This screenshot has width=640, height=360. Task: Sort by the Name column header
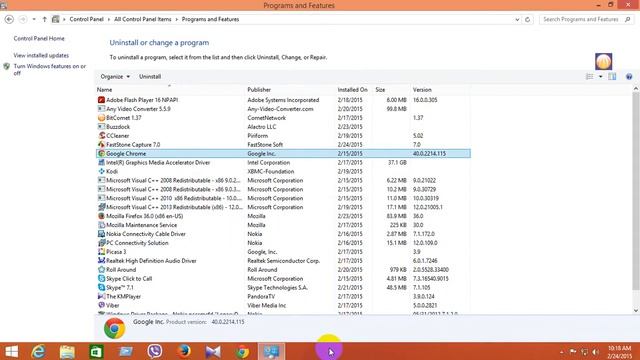[169, 89]
